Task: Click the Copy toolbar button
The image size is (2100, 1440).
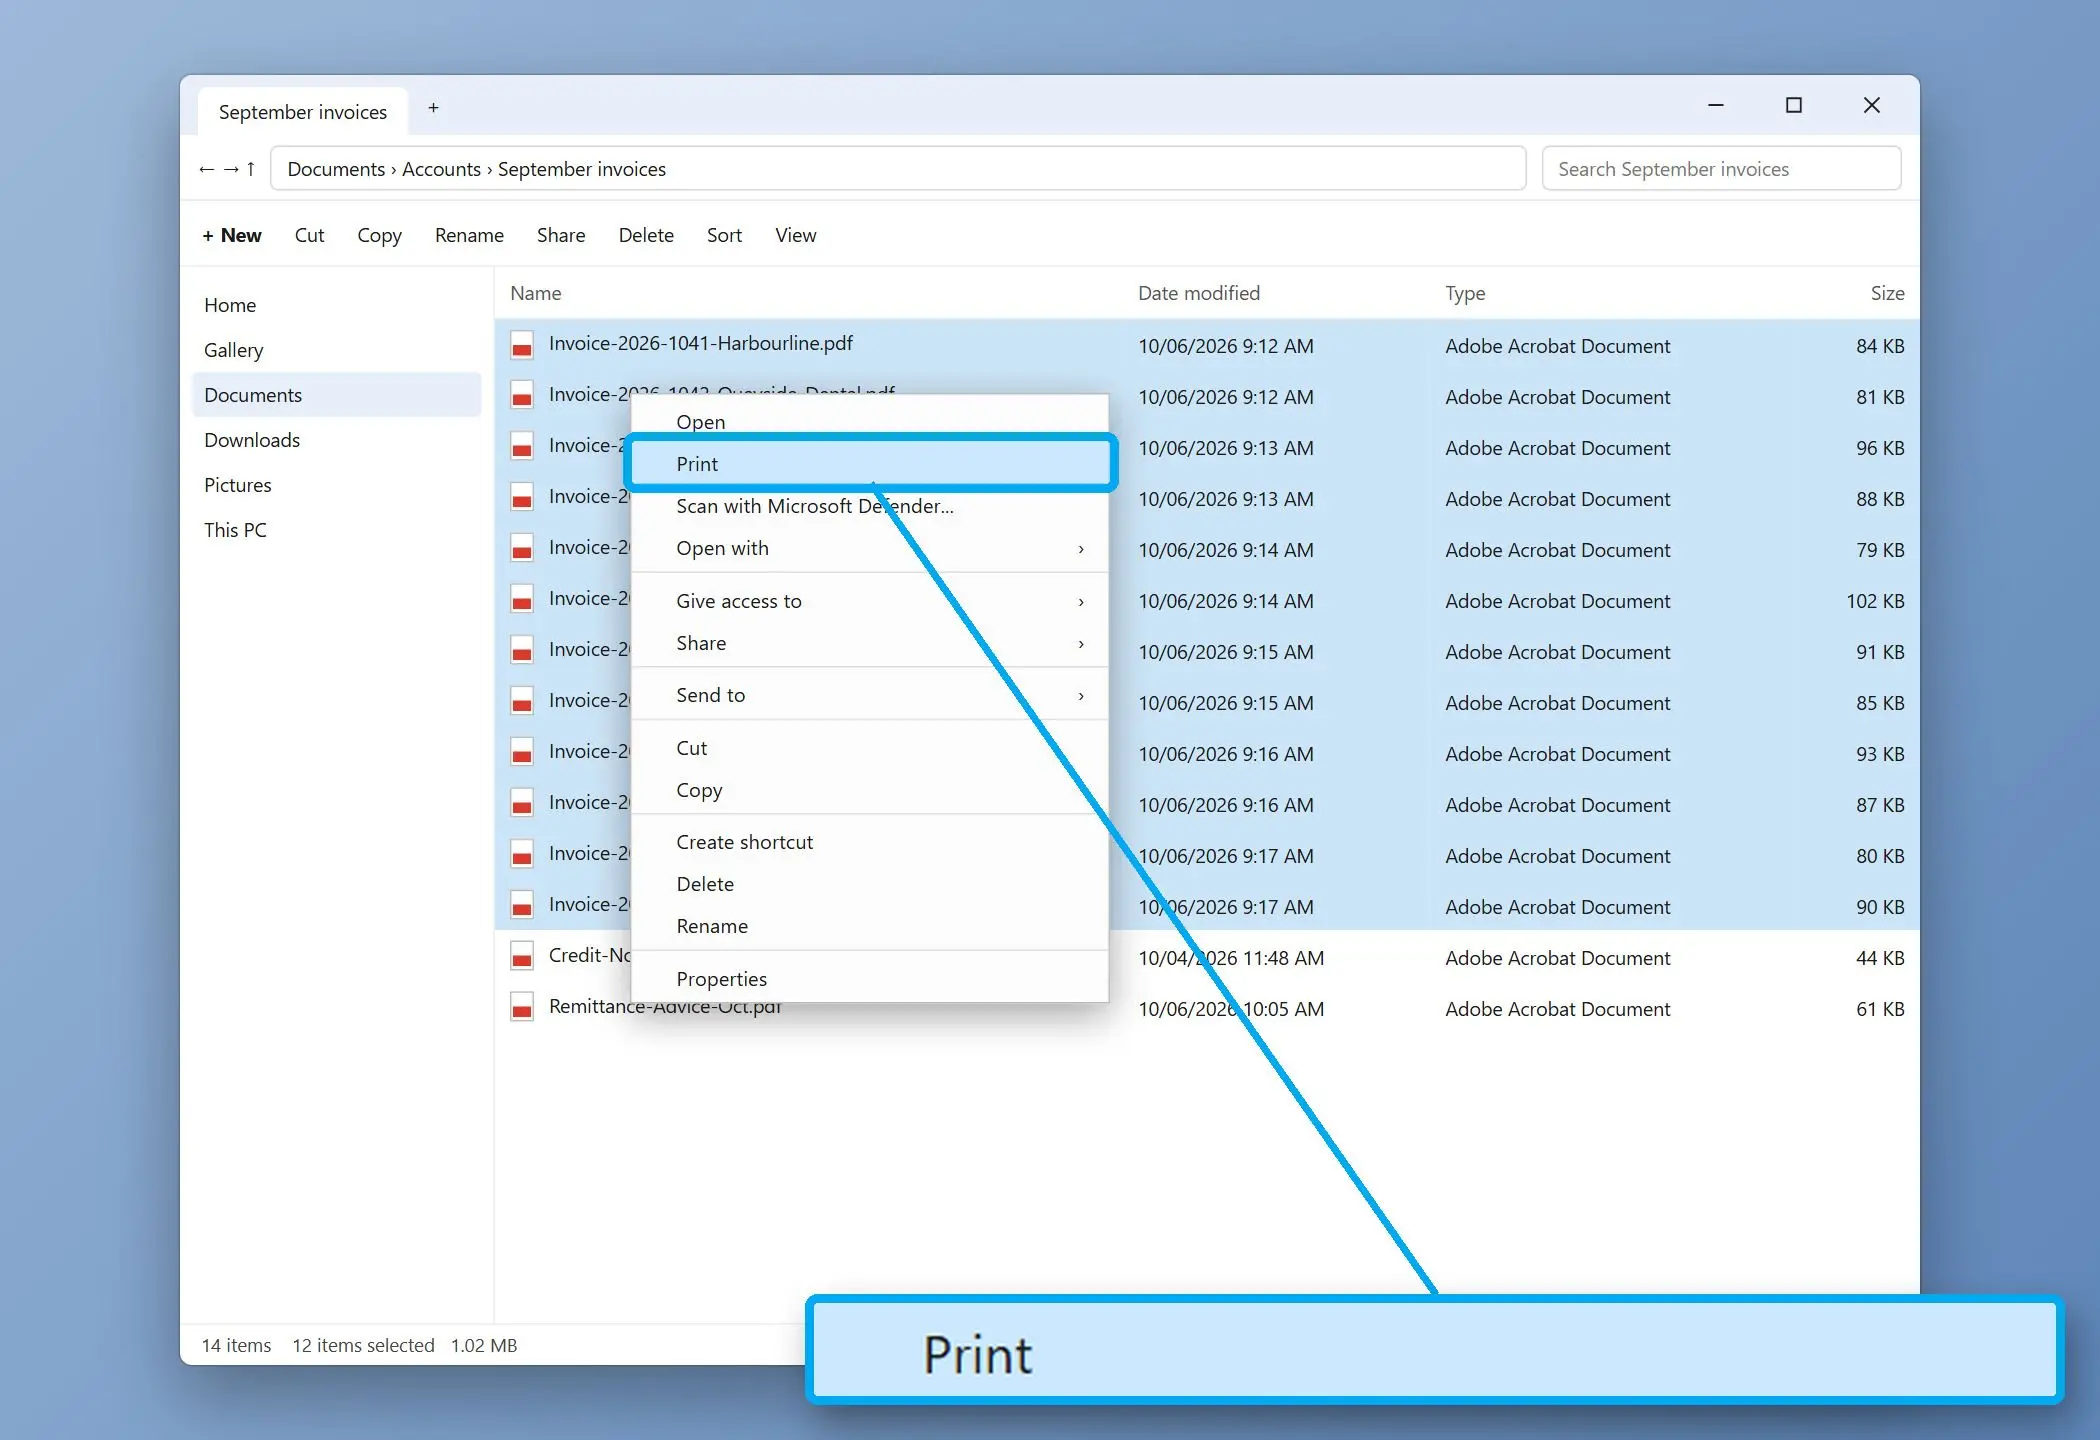Action: tap(379, 235)
